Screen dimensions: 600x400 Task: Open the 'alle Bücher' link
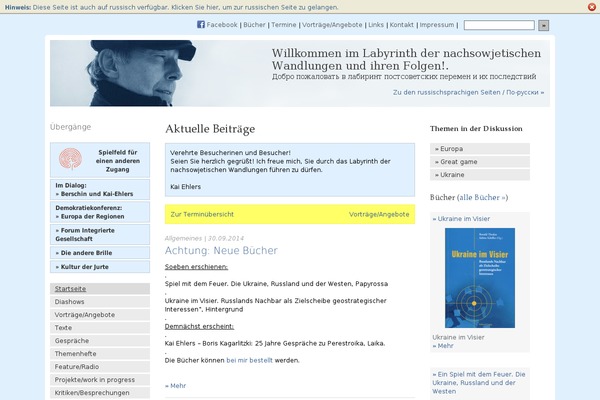pos(482,198)
